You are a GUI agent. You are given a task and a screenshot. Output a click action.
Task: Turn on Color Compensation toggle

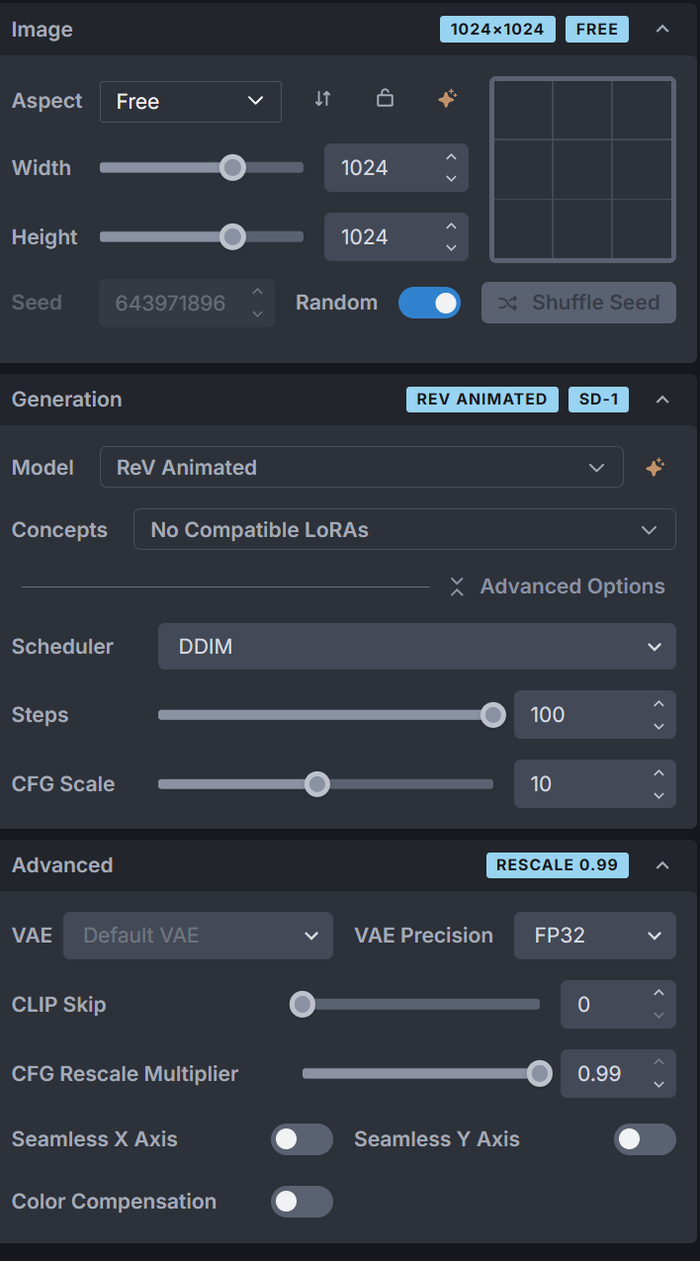pos(301,1202)
